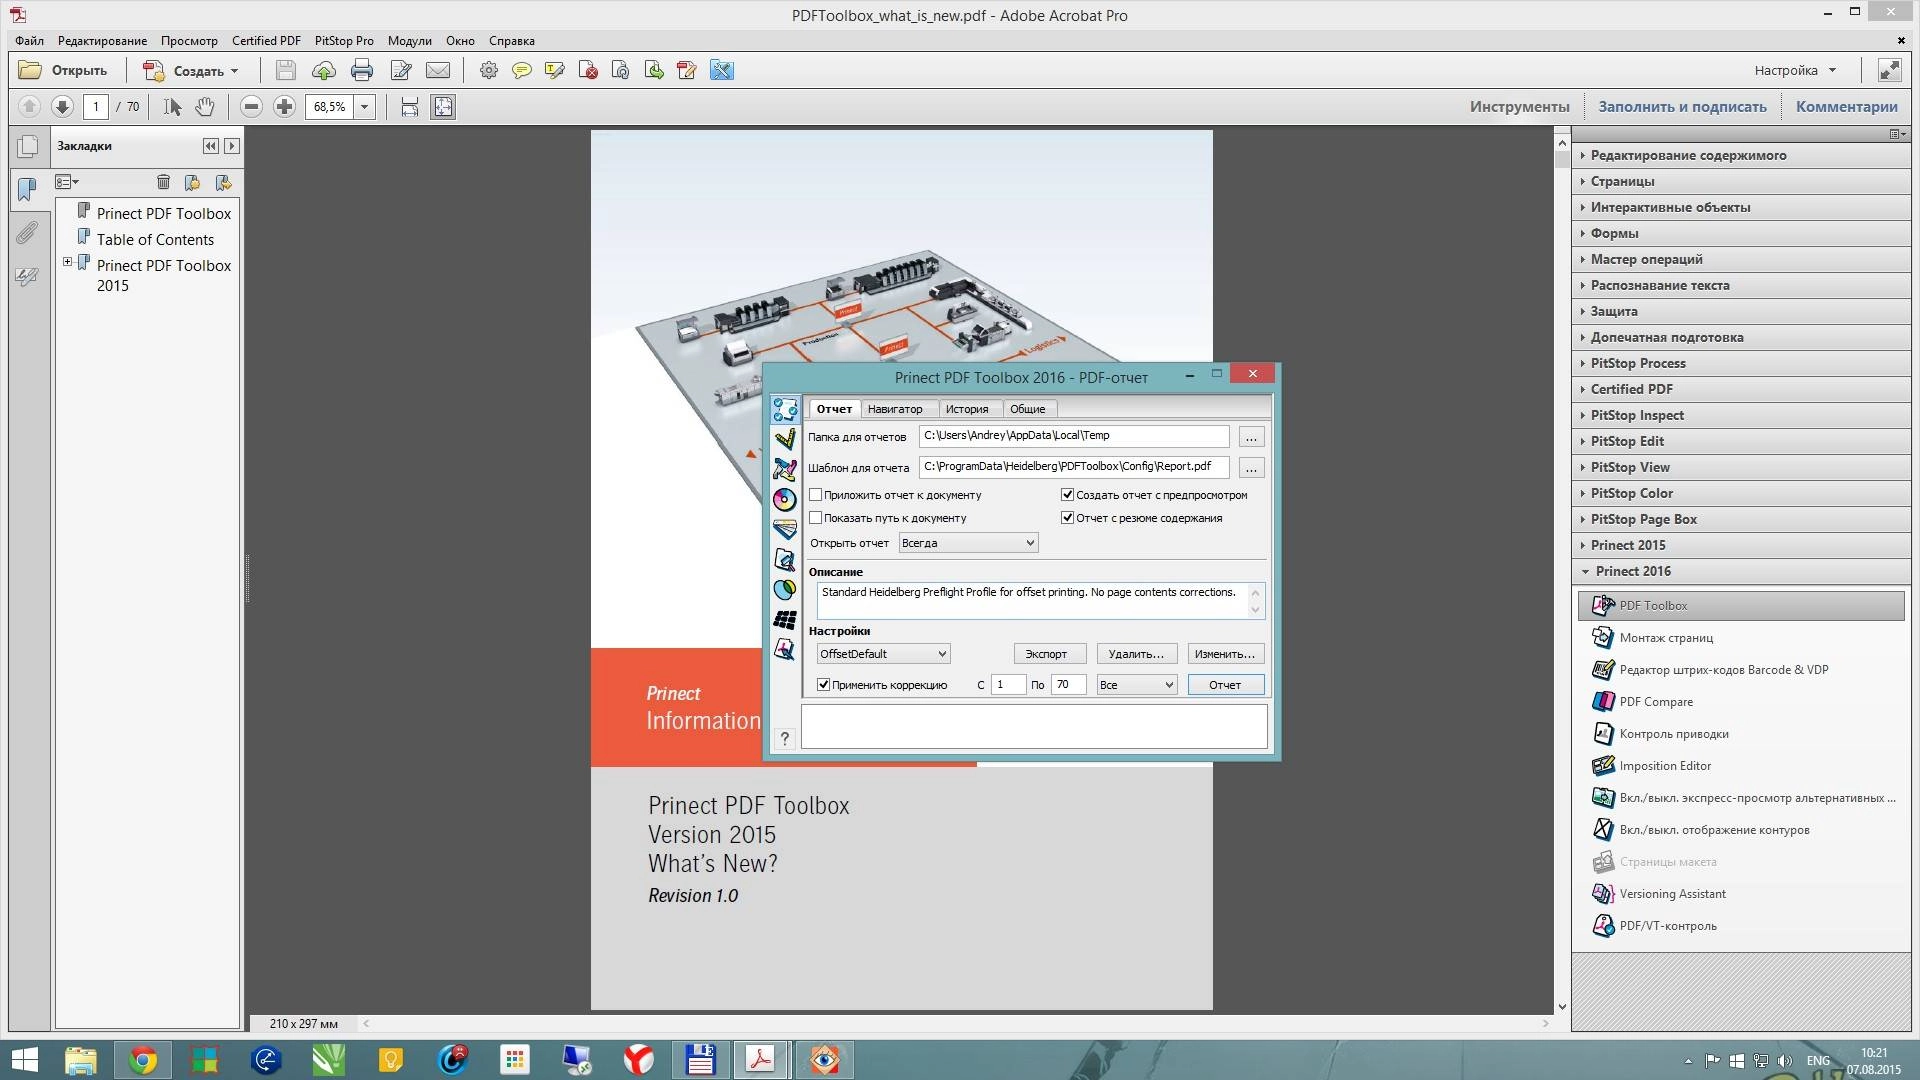Go to next page arrow

pos(62,106)
